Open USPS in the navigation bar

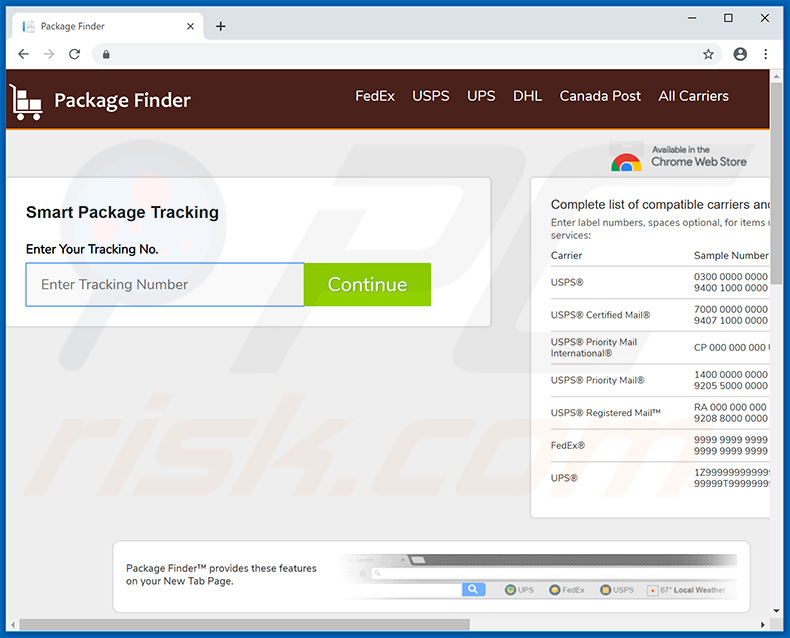pyautogui.click(x=431, y=96)
